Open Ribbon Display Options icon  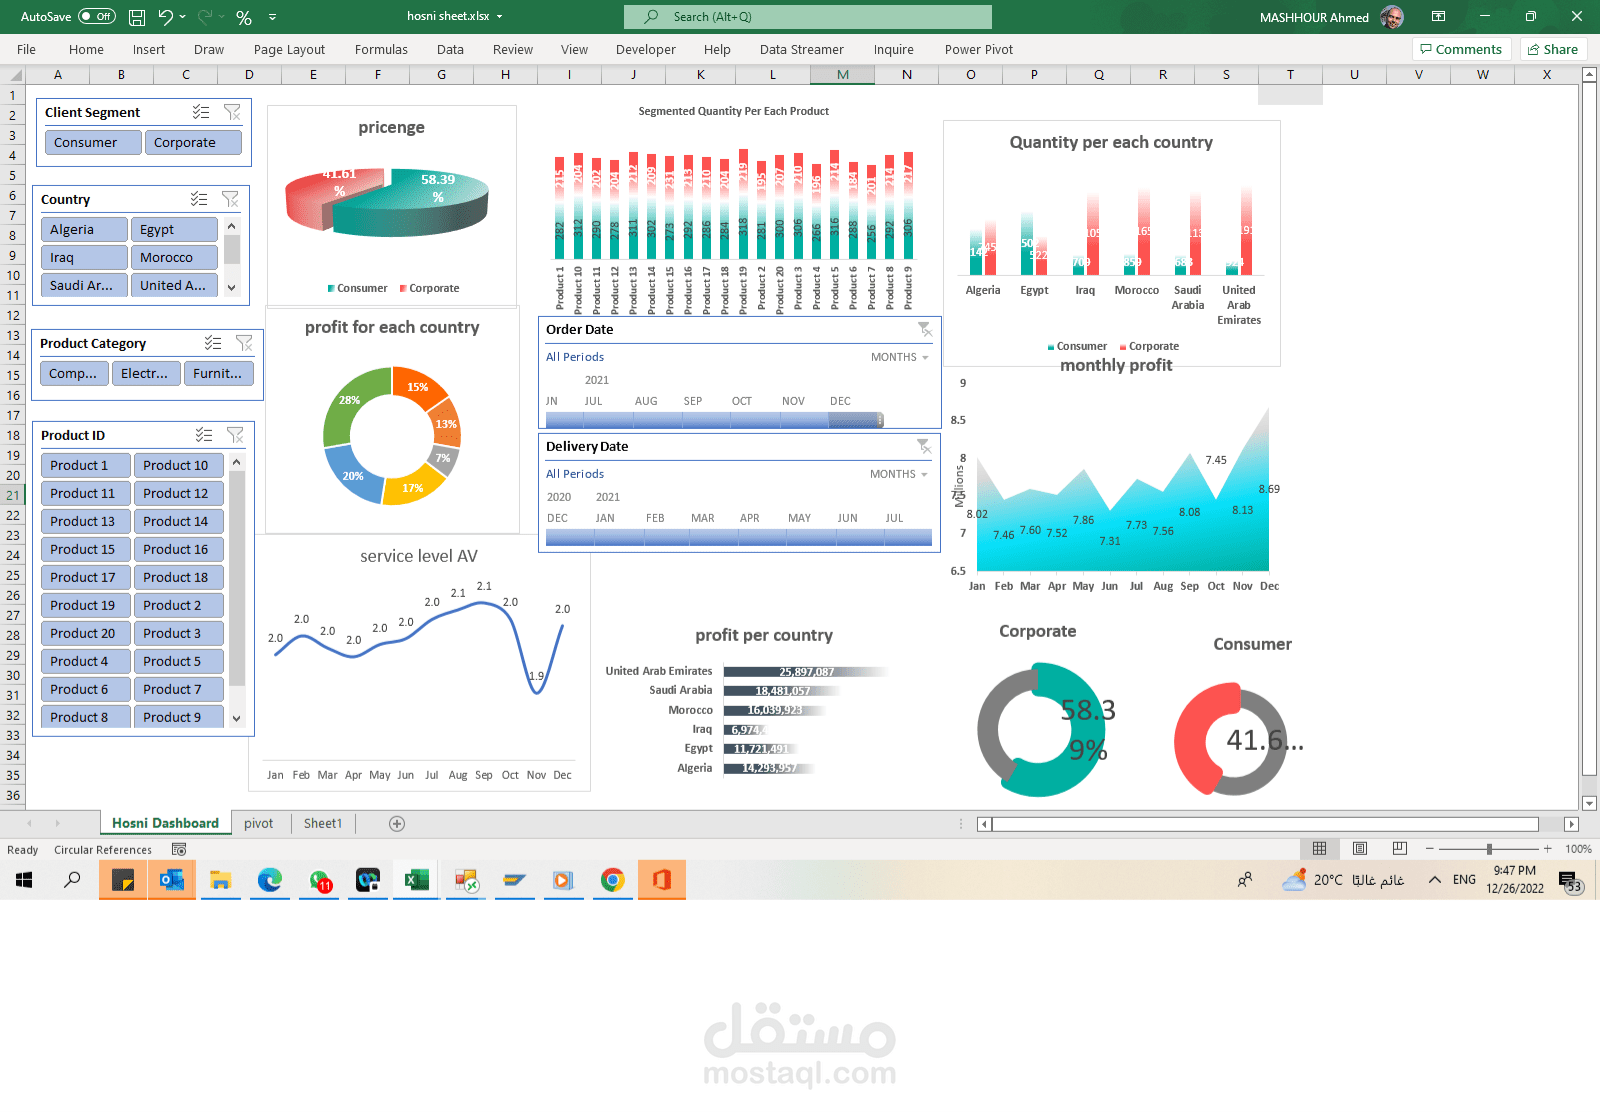pos(1438,17)
